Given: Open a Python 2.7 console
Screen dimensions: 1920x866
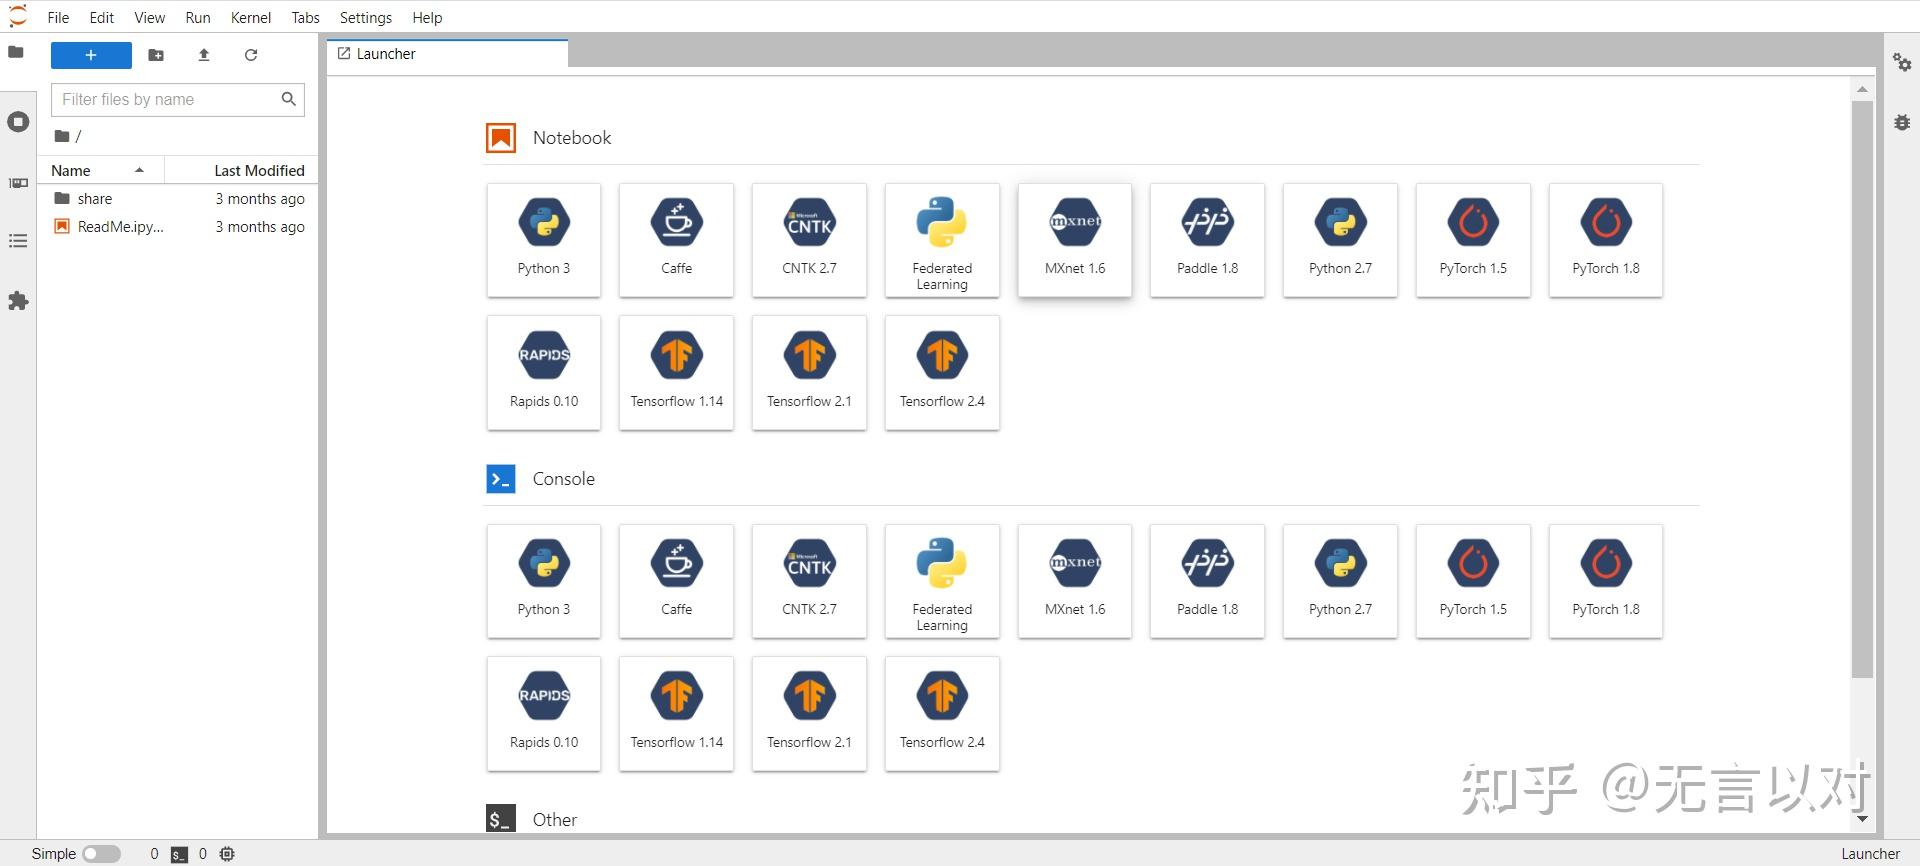Looking at the screenshot, I should 1340,581.
